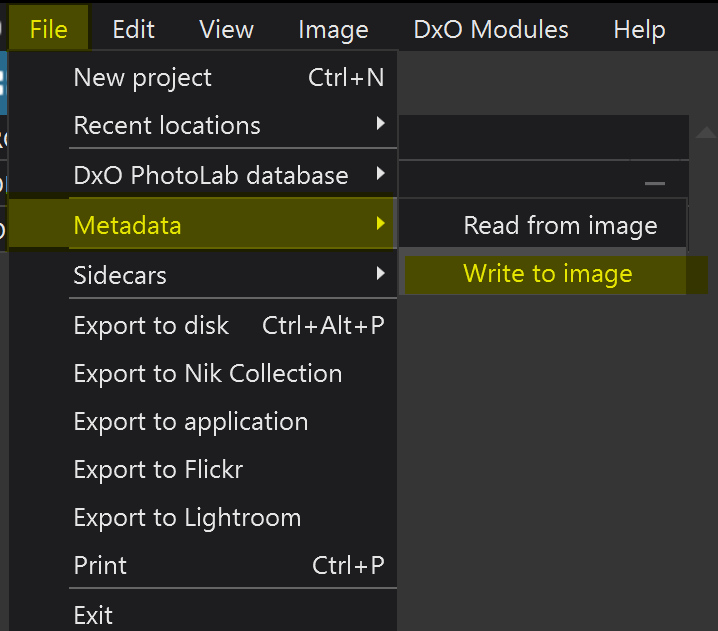Expand the DxO PhotoLab database submenu
Viewport: 718px width, 631px height.
pyautogui.click(x=211, y=175)
